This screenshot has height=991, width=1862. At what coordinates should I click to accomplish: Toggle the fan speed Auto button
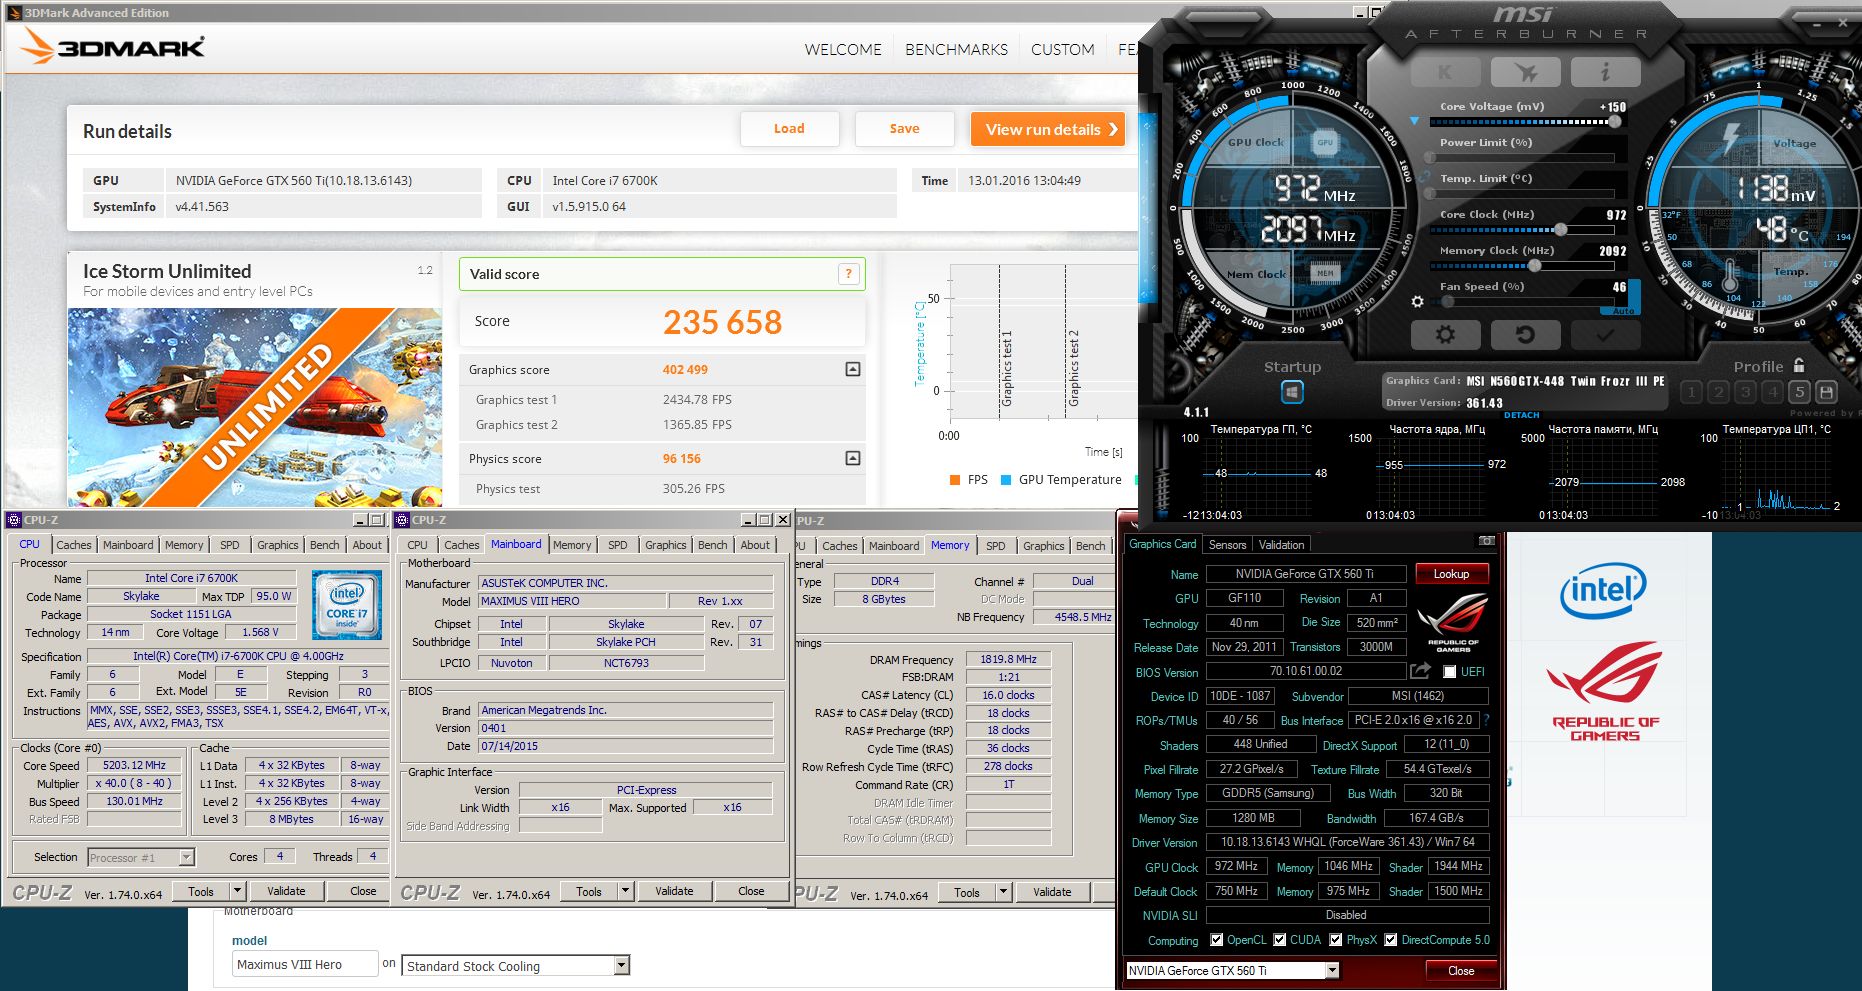(1624, 311)
